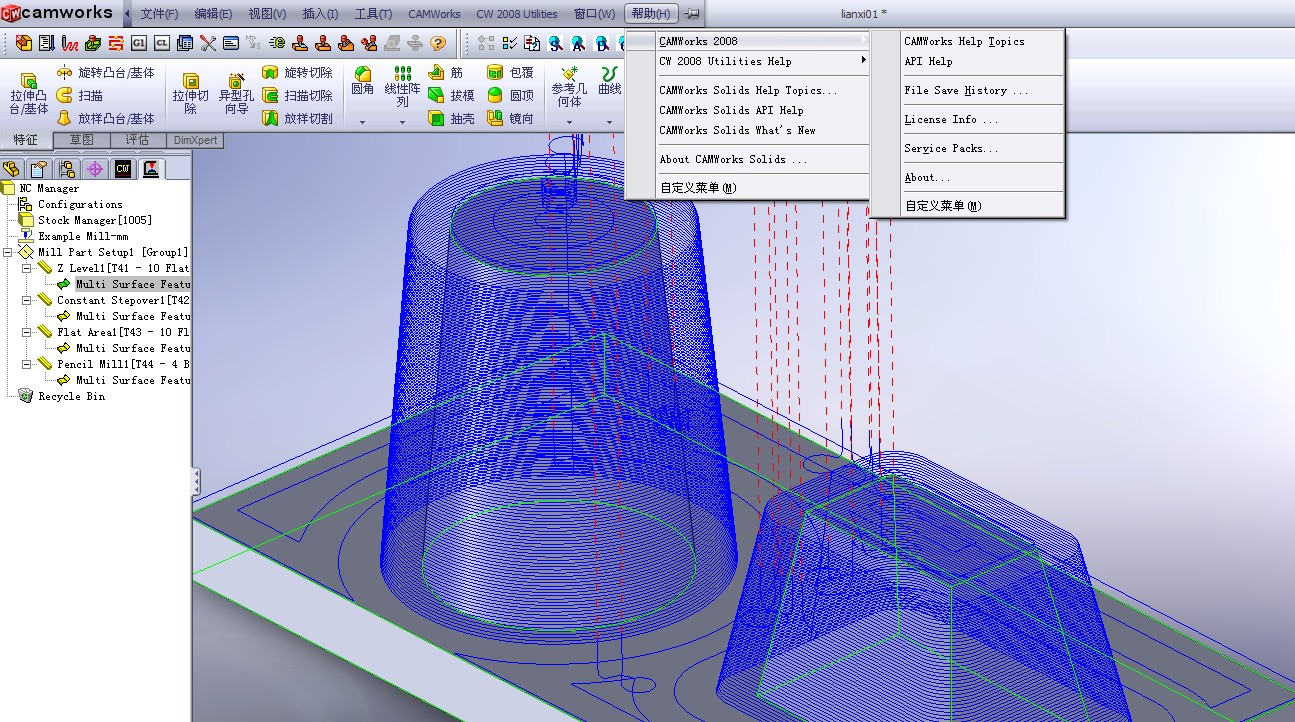Click the fillet (圆角) tool icon
The image size is (1295, 722).
(363, 74)
